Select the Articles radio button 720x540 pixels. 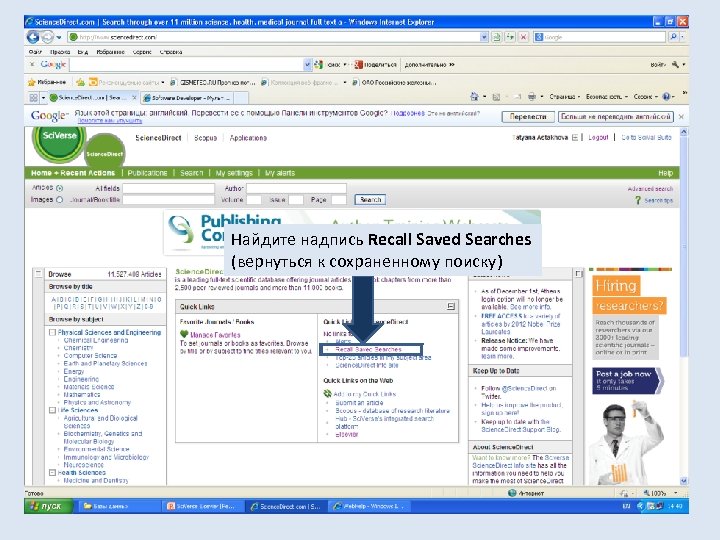59,188
